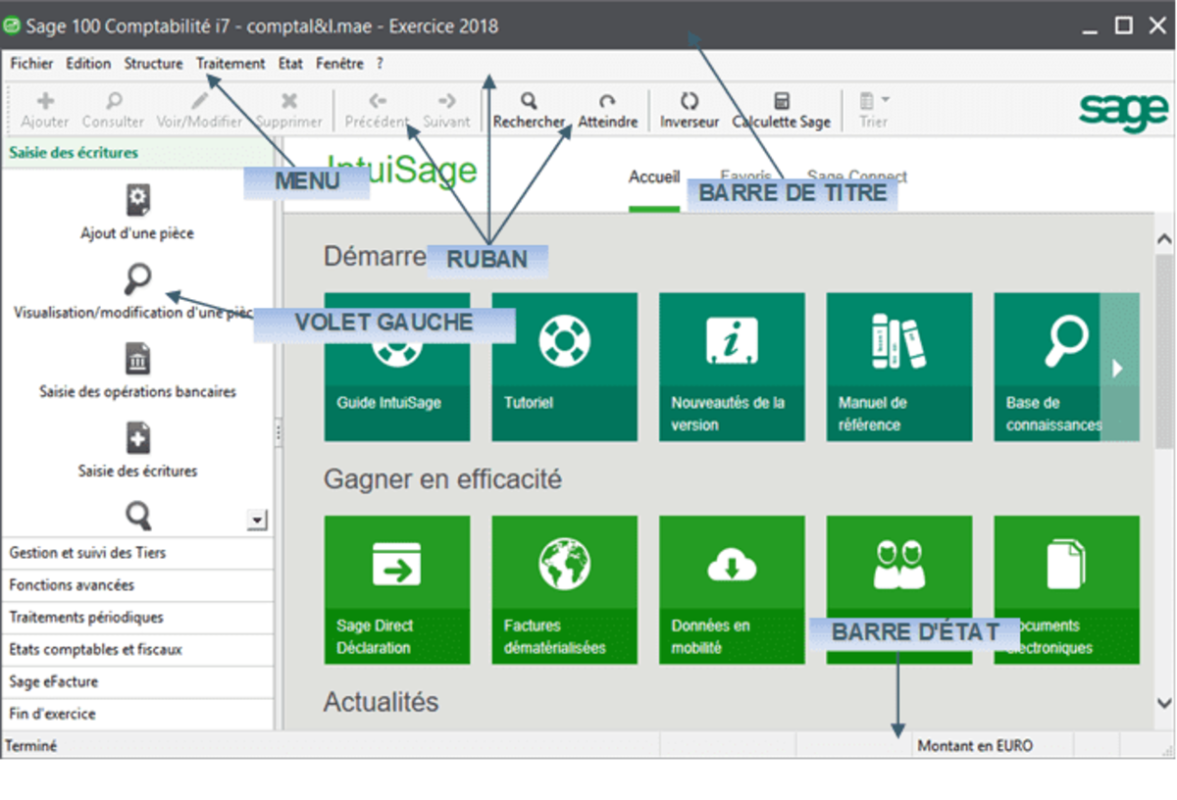The width and height of the screenshot is (1177, 800).
Task: Open the Fenêtre menu
Action: (x=339, y=64)
